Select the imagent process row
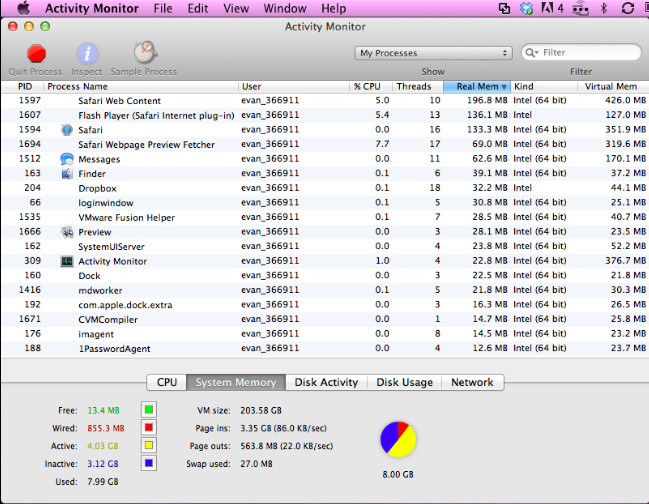The height and width of the screenshot is (504, 649). point(324,334)
